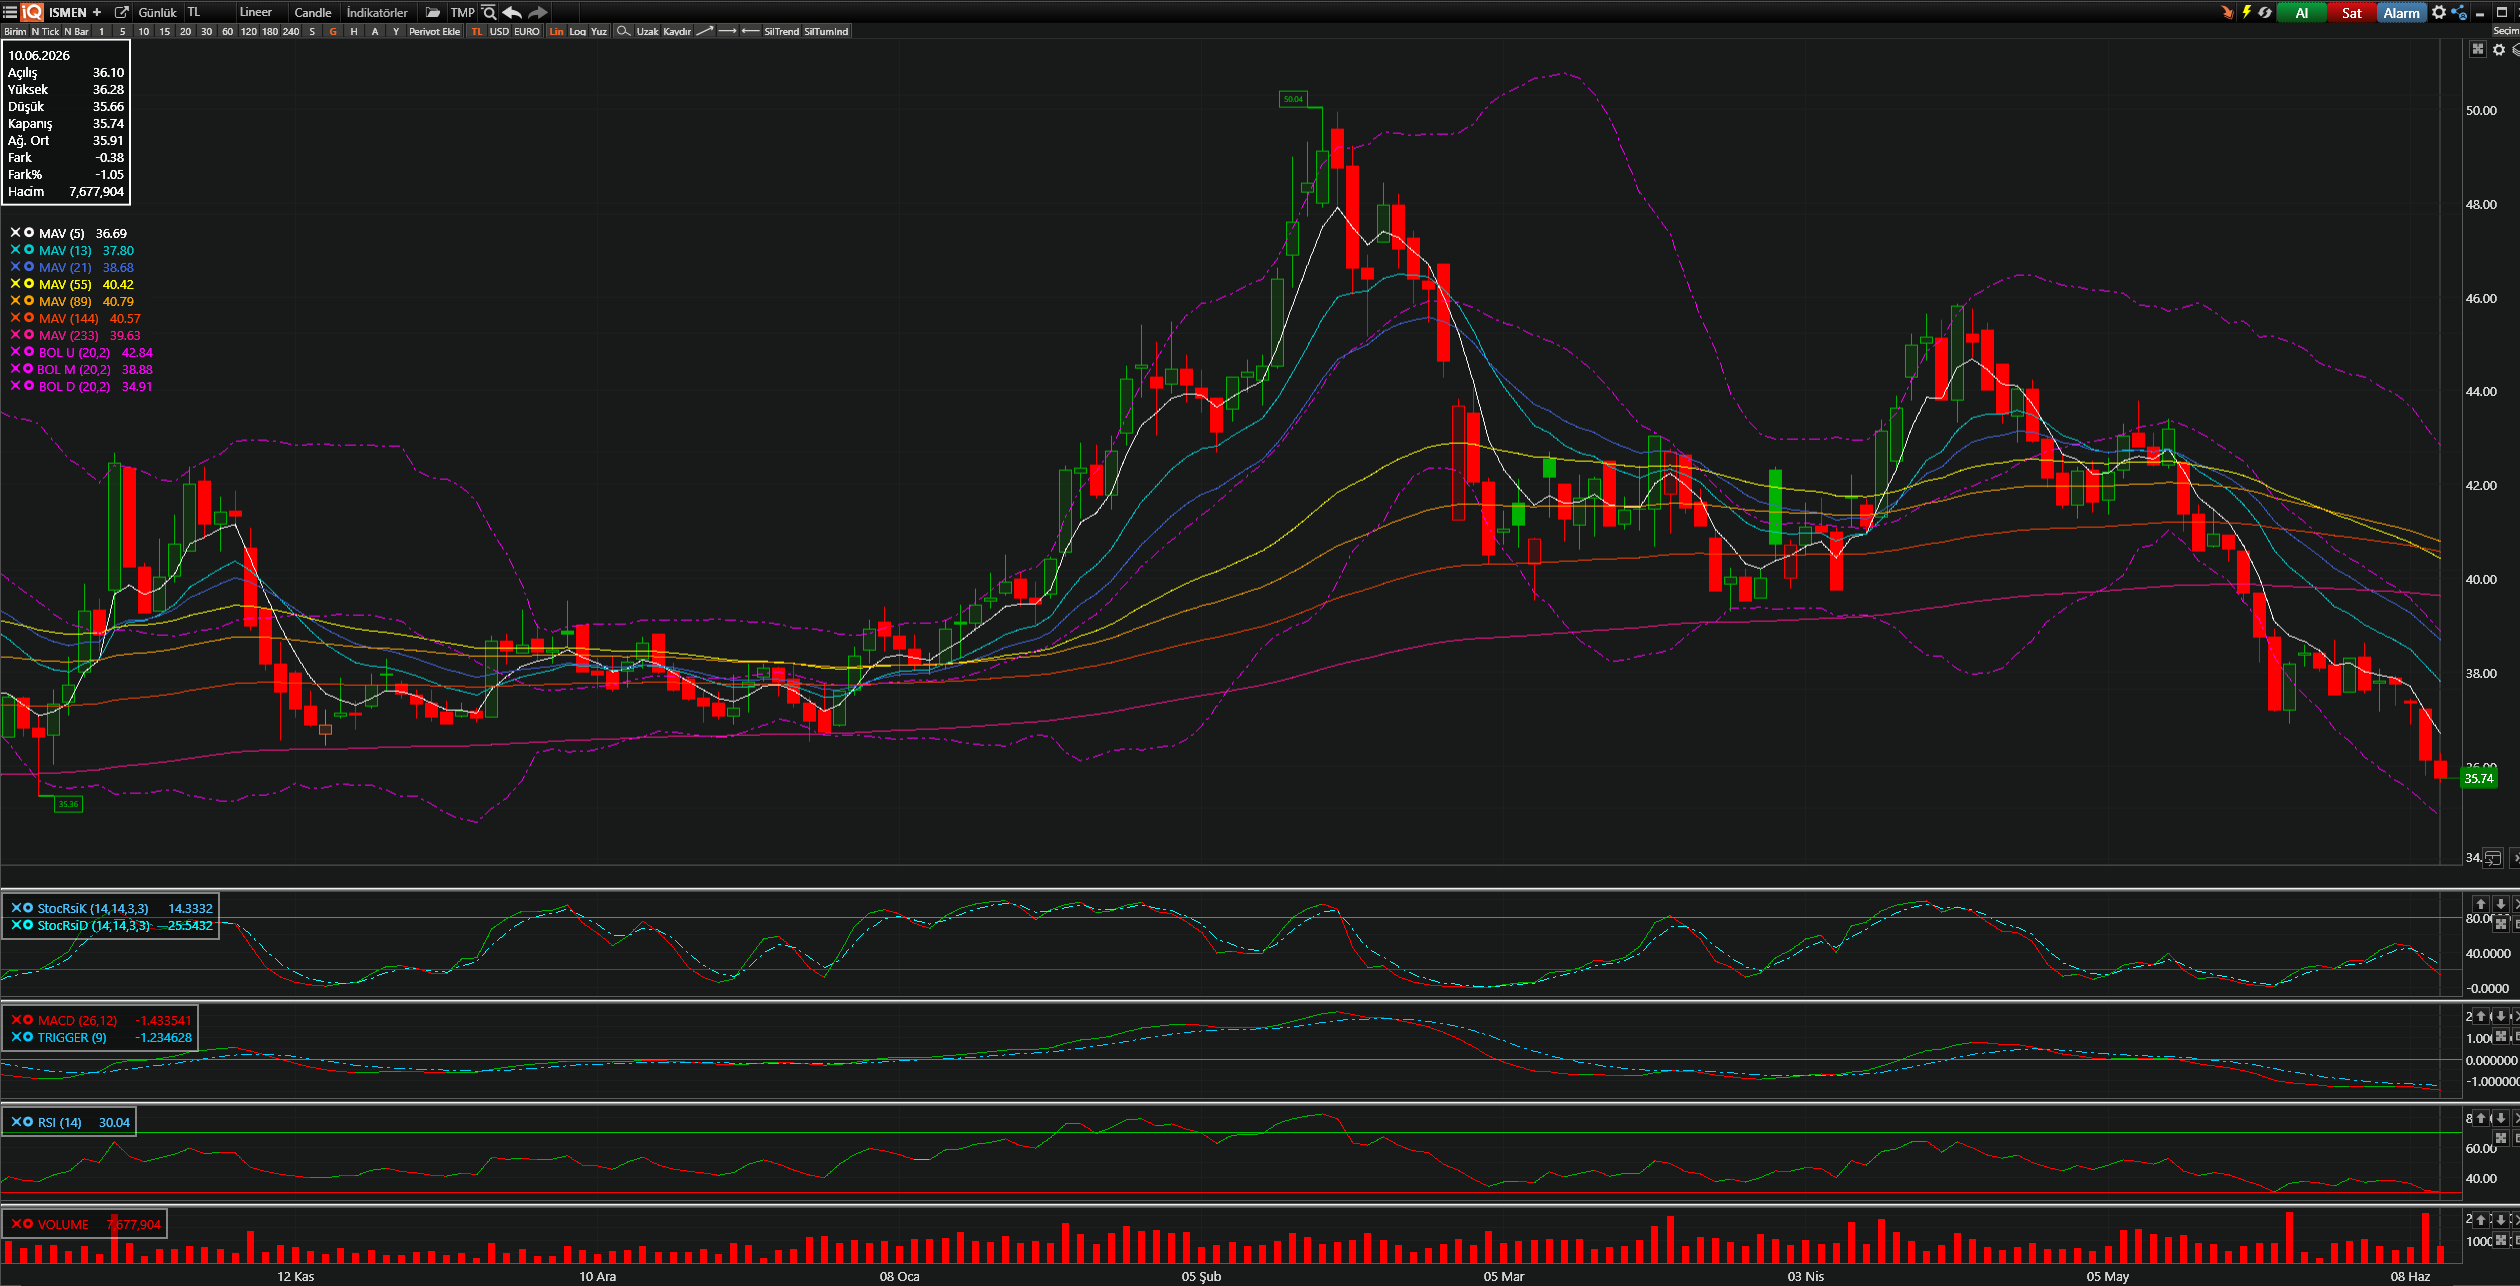Click the chart search zoom icon
The width and height of the screenshot is (2520, 1286).
489,12
